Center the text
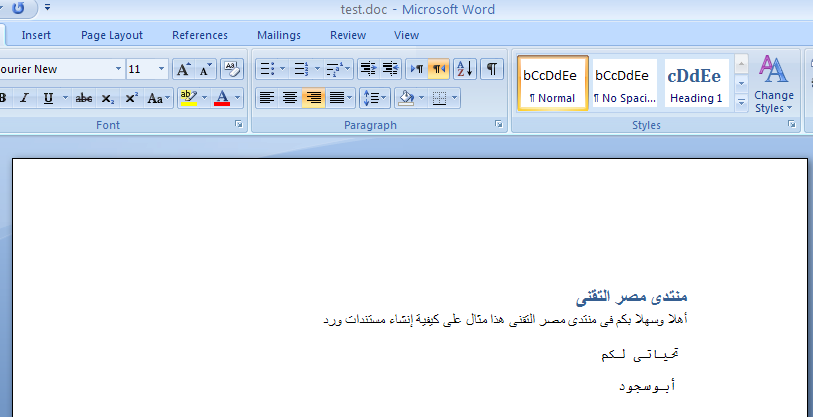Screen dimensions: 813x417 pos(290,98)
